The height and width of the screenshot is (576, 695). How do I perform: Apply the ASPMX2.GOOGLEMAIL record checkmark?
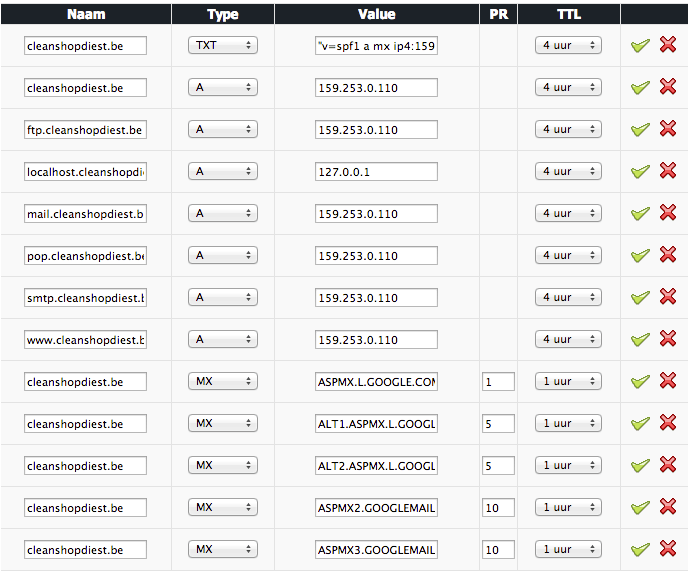tap(640, 508)
